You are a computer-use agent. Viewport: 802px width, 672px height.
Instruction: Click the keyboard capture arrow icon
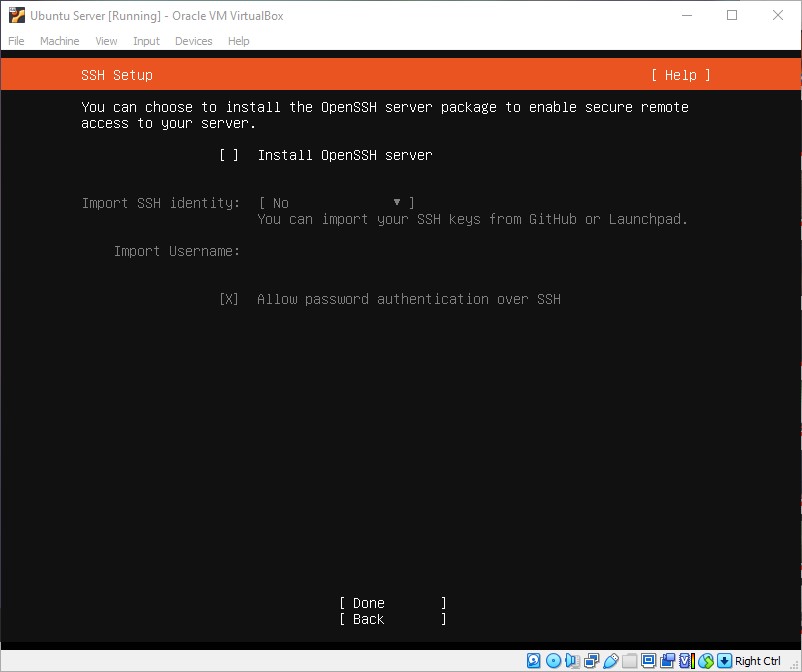click(x=724, y=661)
